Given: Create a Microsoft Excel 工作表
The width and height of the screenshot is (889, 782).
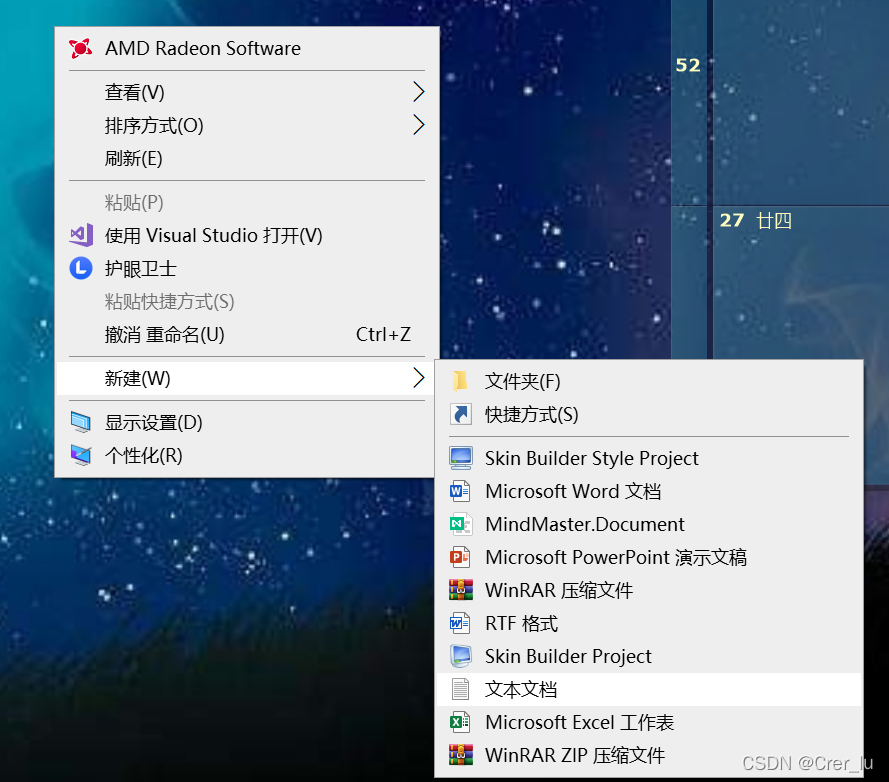Looking at the screenshot, I should click(x=580, y=722).
